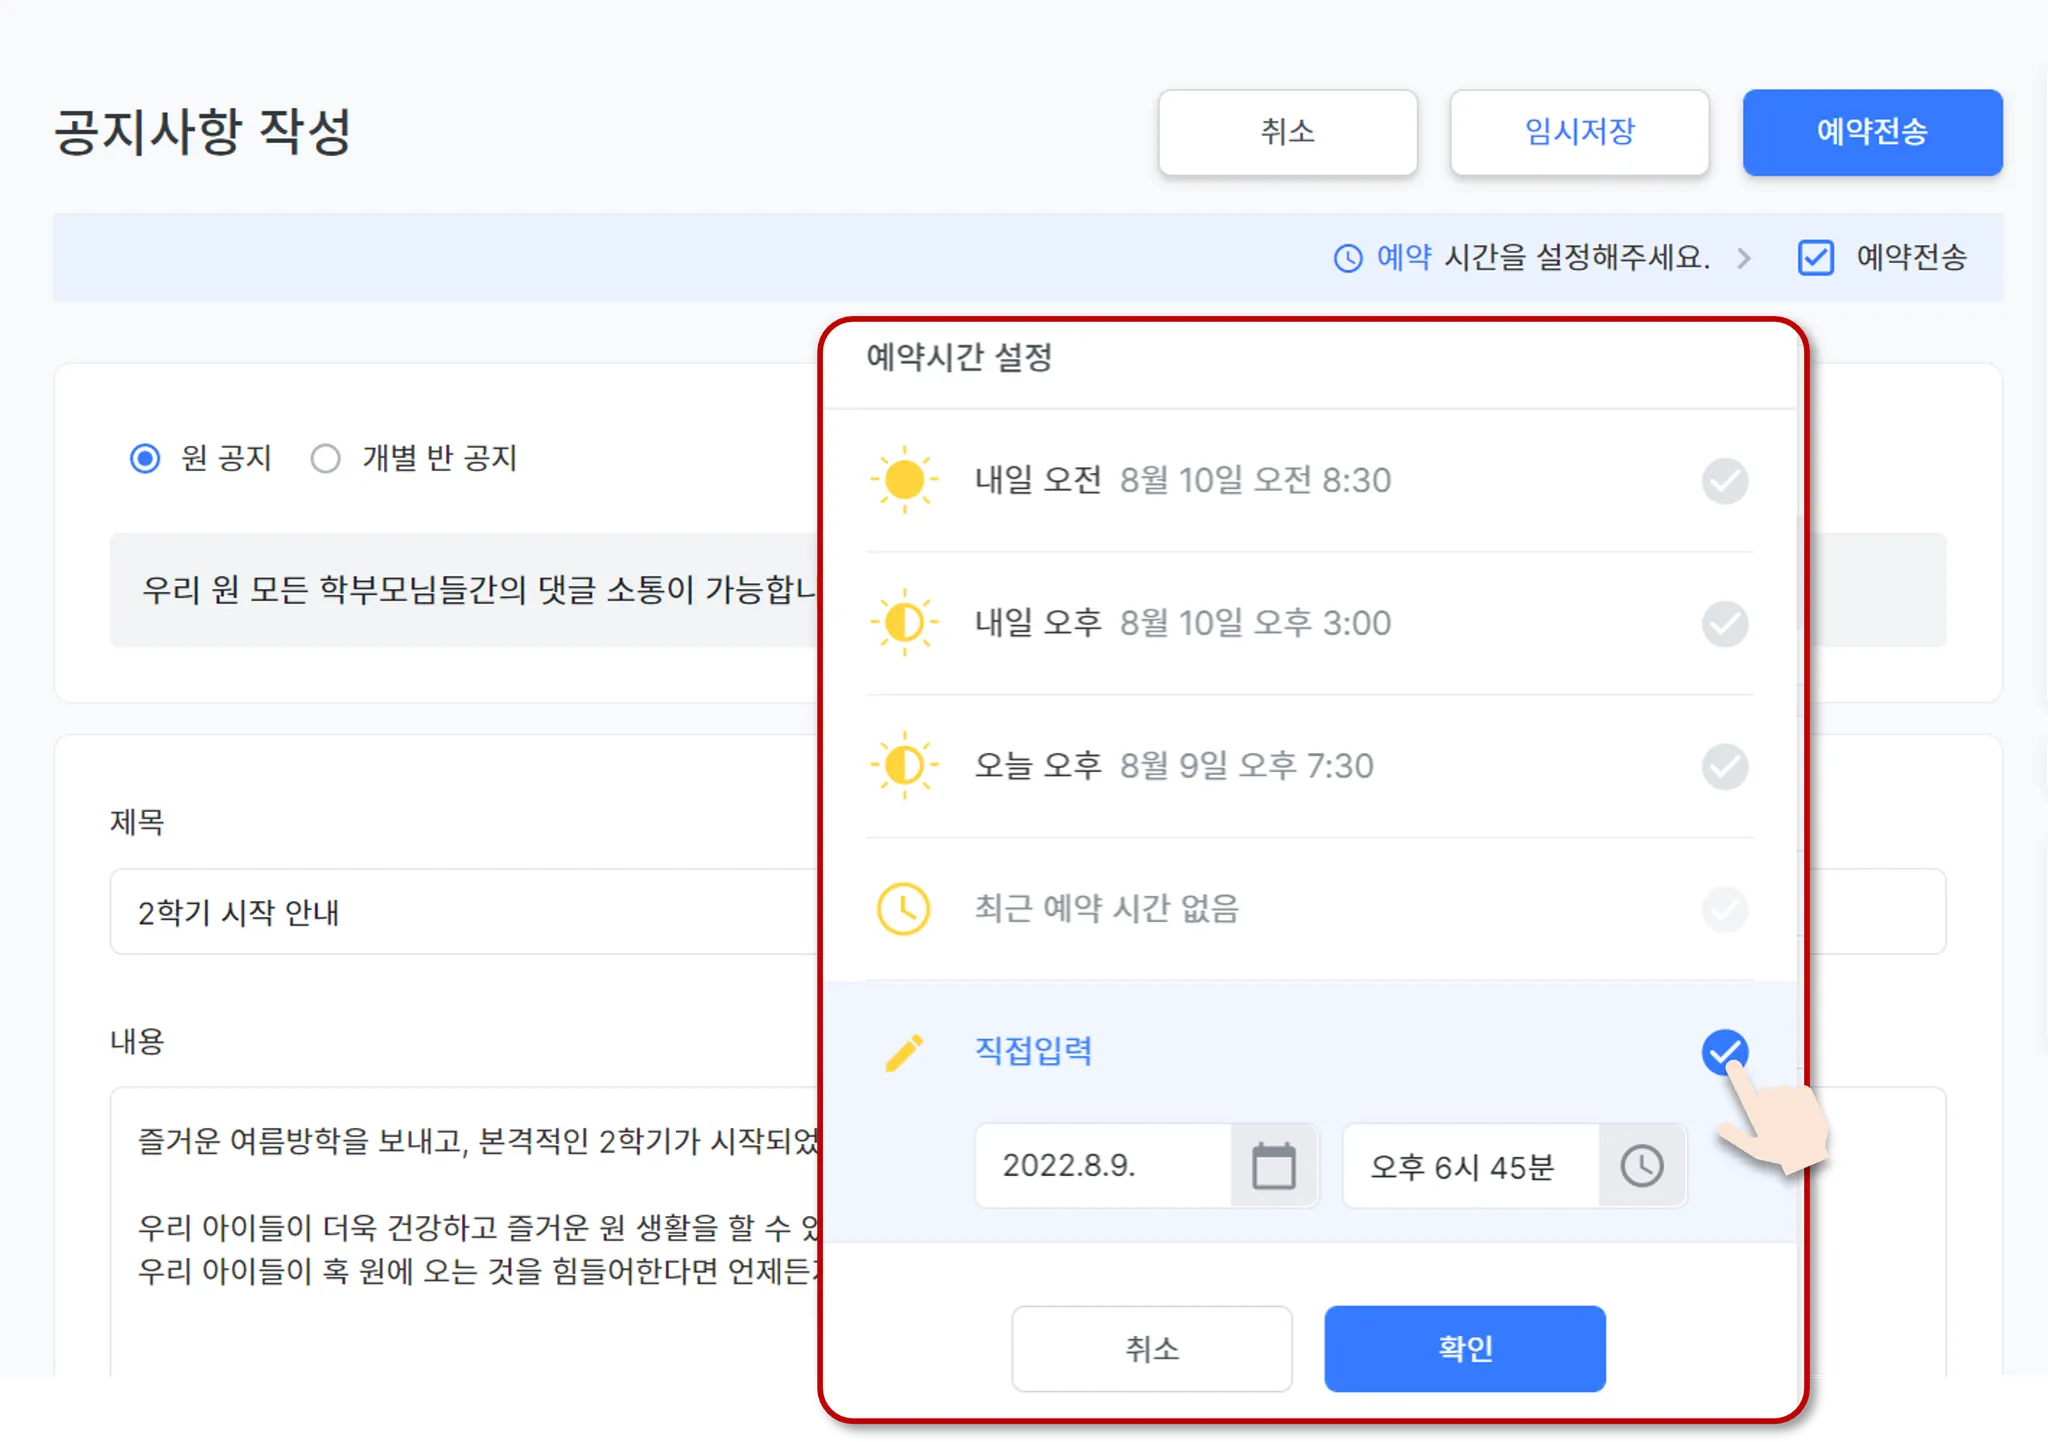
Task: Open the 2022.8.9. date field
Action: pos(1100,1166)
